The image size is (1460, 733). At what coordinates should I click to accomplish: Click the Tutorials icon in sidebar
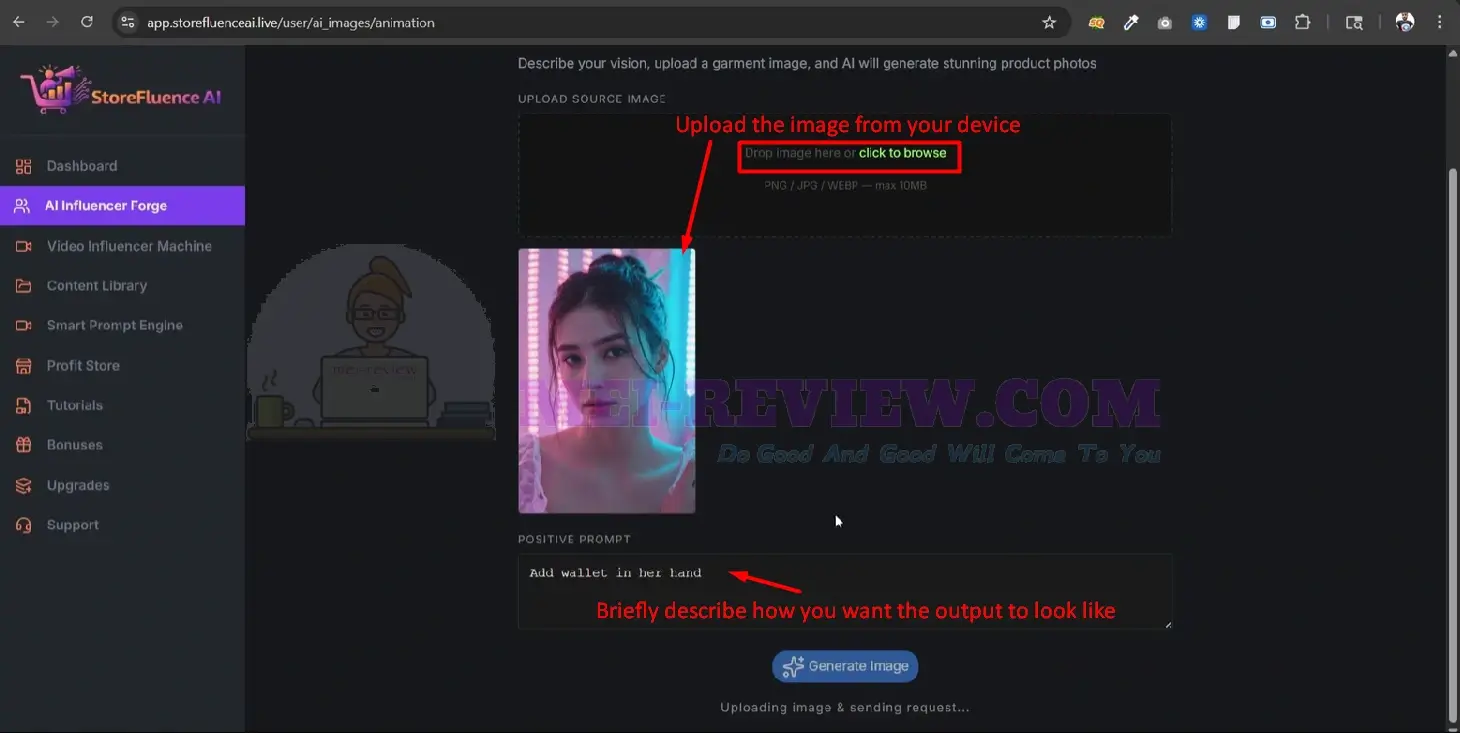(23, 405)
